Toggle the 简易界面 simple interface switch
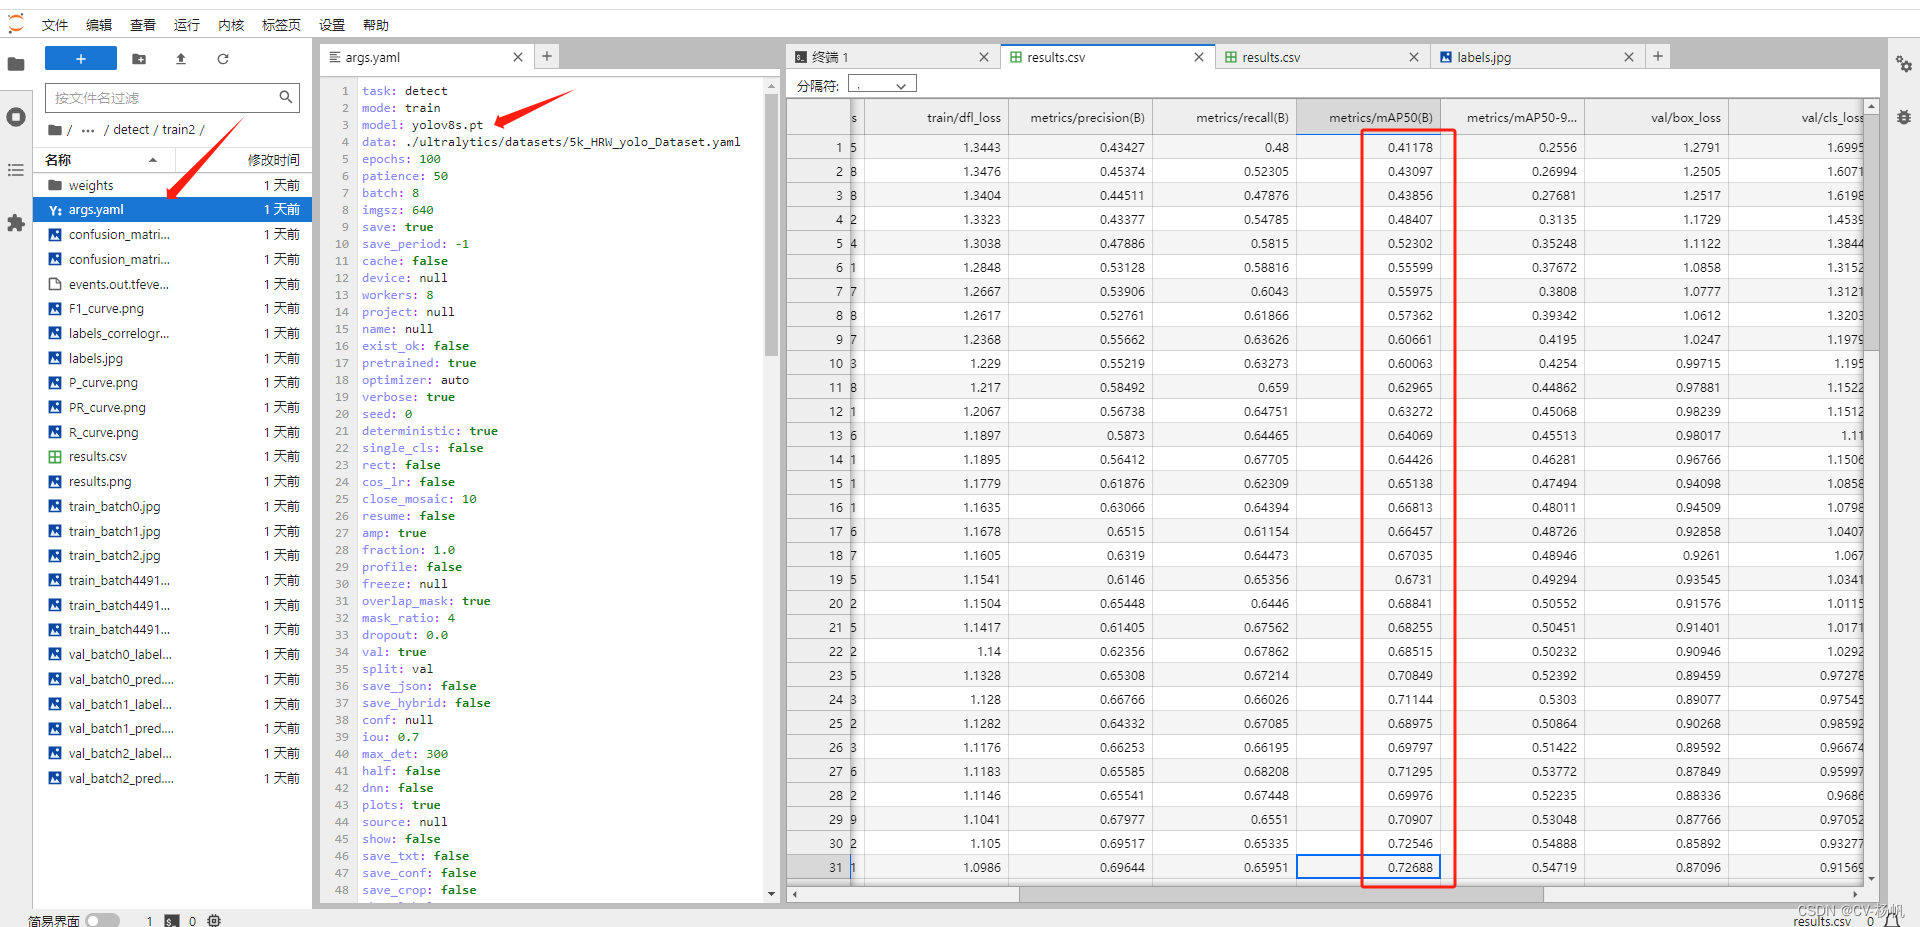1920x927 pixels. (102, 920)
